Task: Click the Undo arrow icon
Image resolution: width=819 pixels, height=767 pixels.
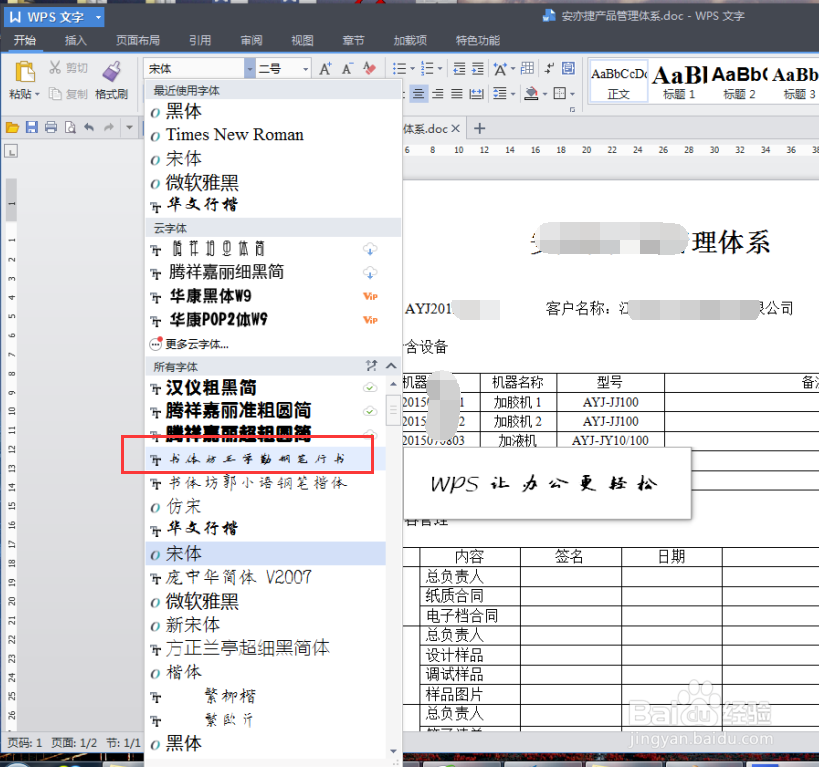Action: pos(89,127)
